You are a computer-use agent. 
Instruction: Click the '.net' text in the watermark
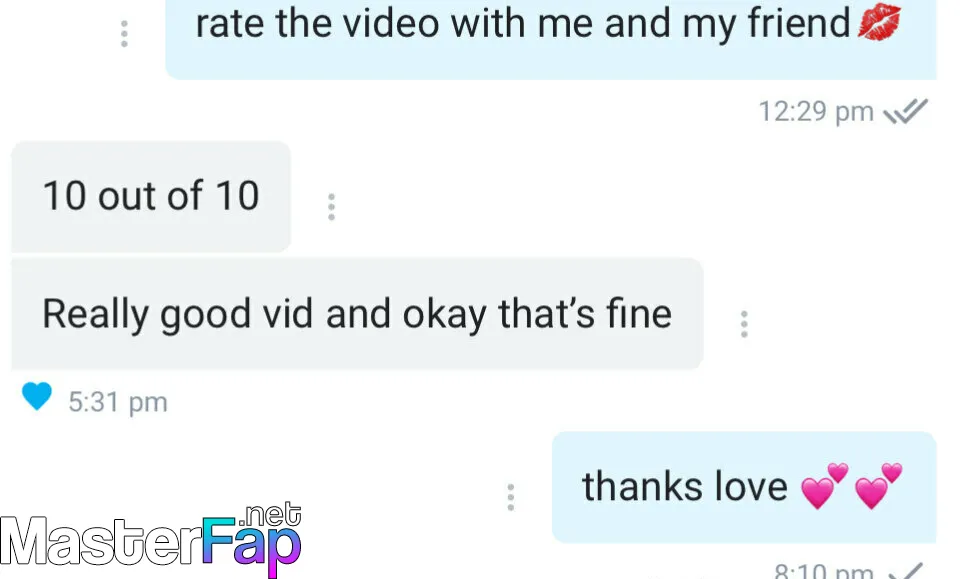click(x=270, y=515)
